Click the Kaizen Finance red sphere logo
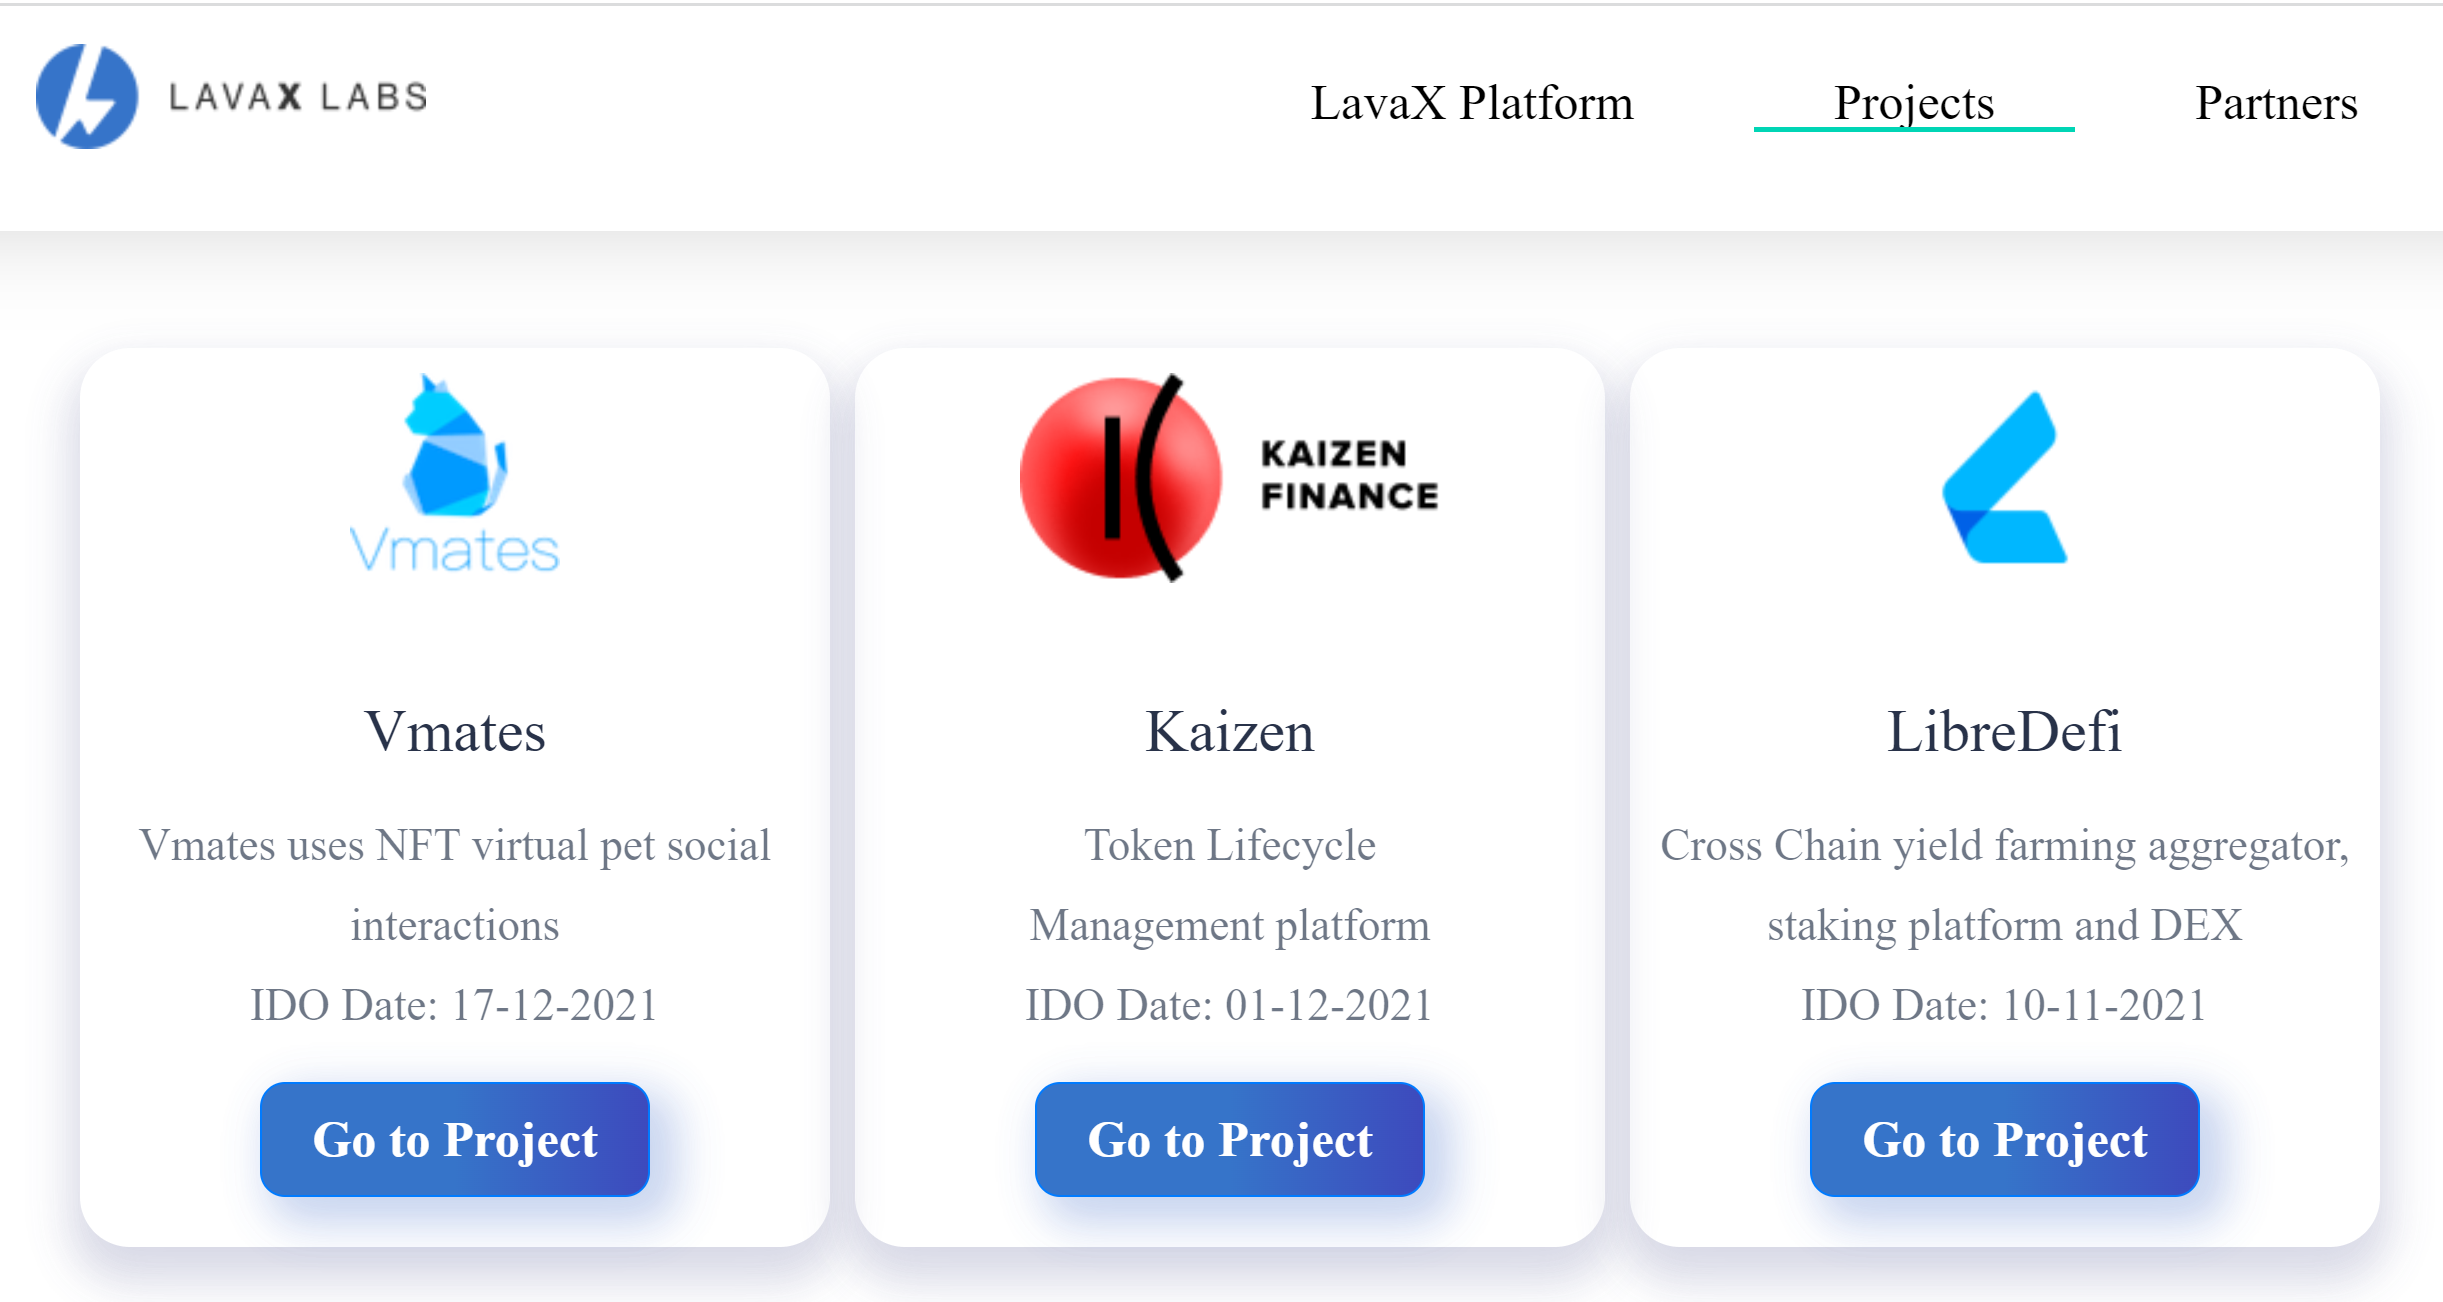 coord(1121,478)
